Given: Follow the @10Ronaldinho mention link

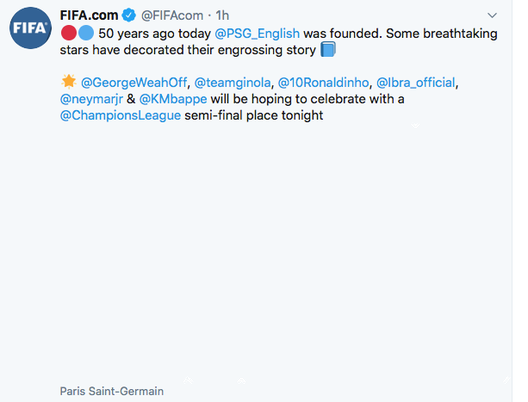Looking at the screenshot, I should (323, 82).
